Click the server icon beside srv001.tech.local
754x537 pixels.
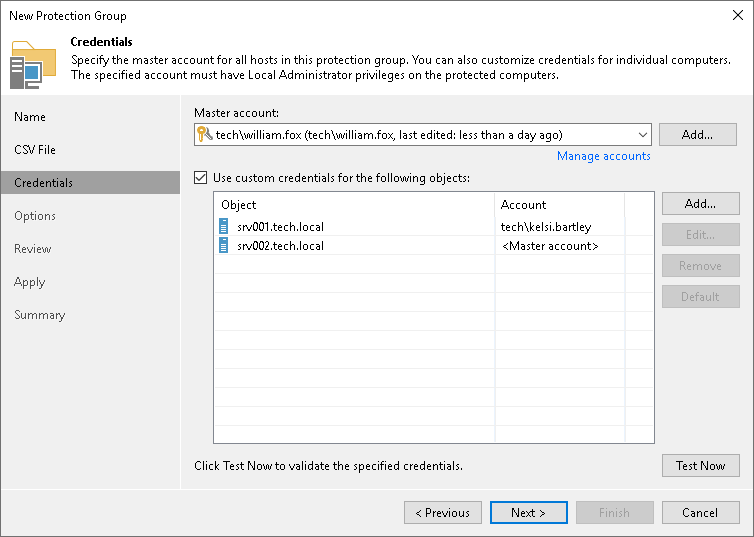(x=224, y=226)
